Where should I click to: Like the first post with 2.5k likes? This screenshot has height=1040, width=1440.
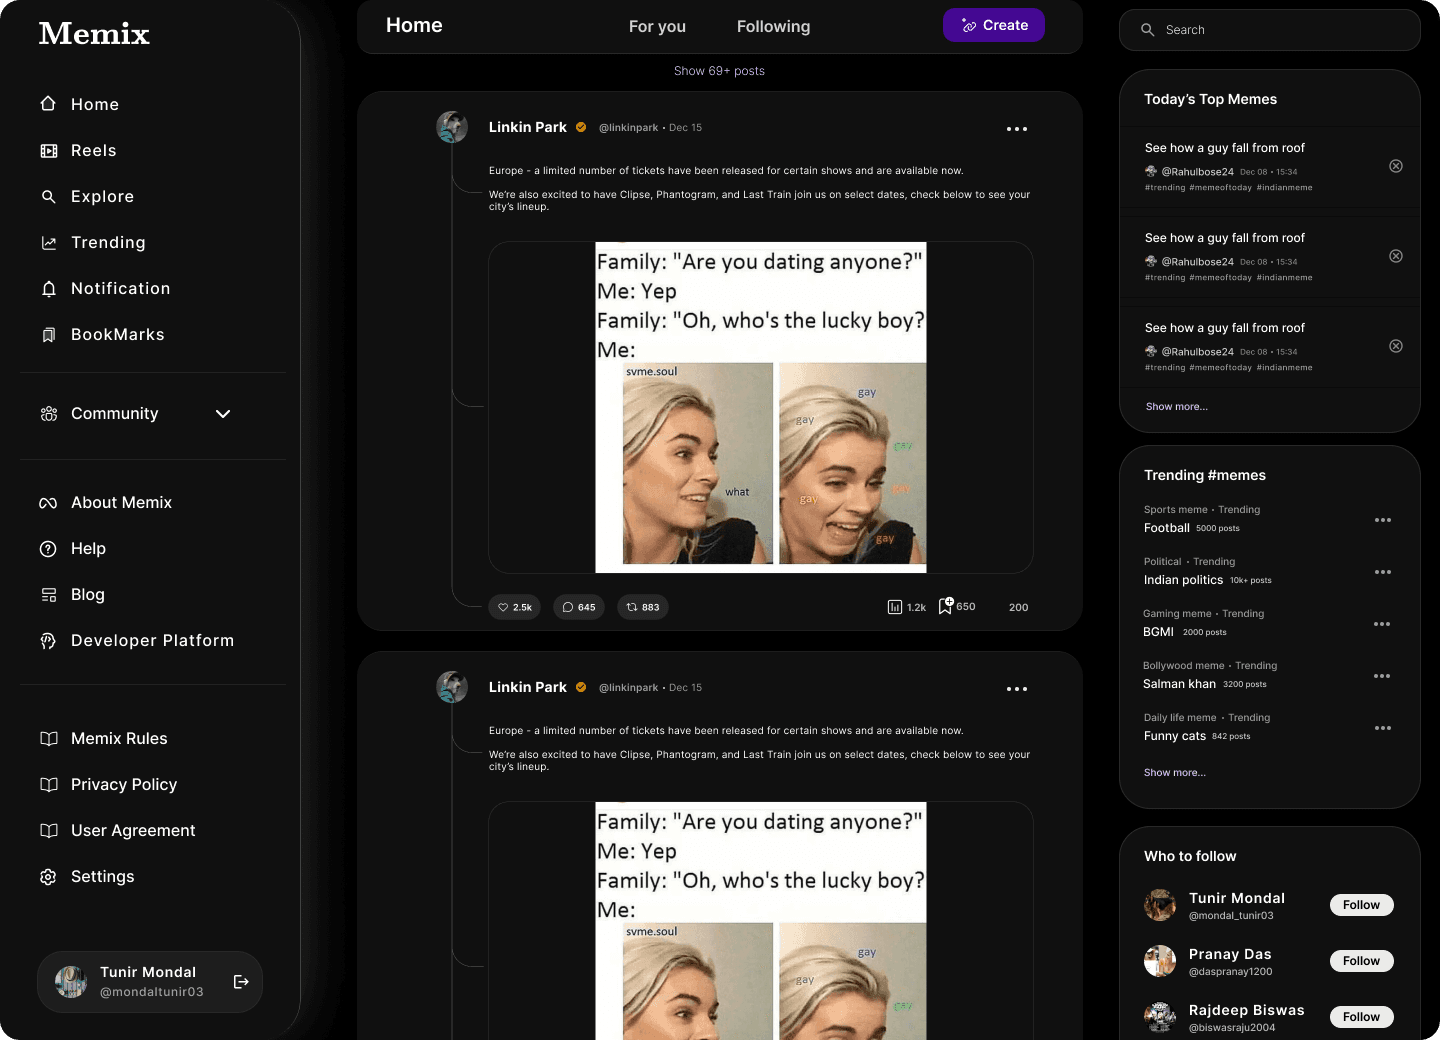point(515,607)
